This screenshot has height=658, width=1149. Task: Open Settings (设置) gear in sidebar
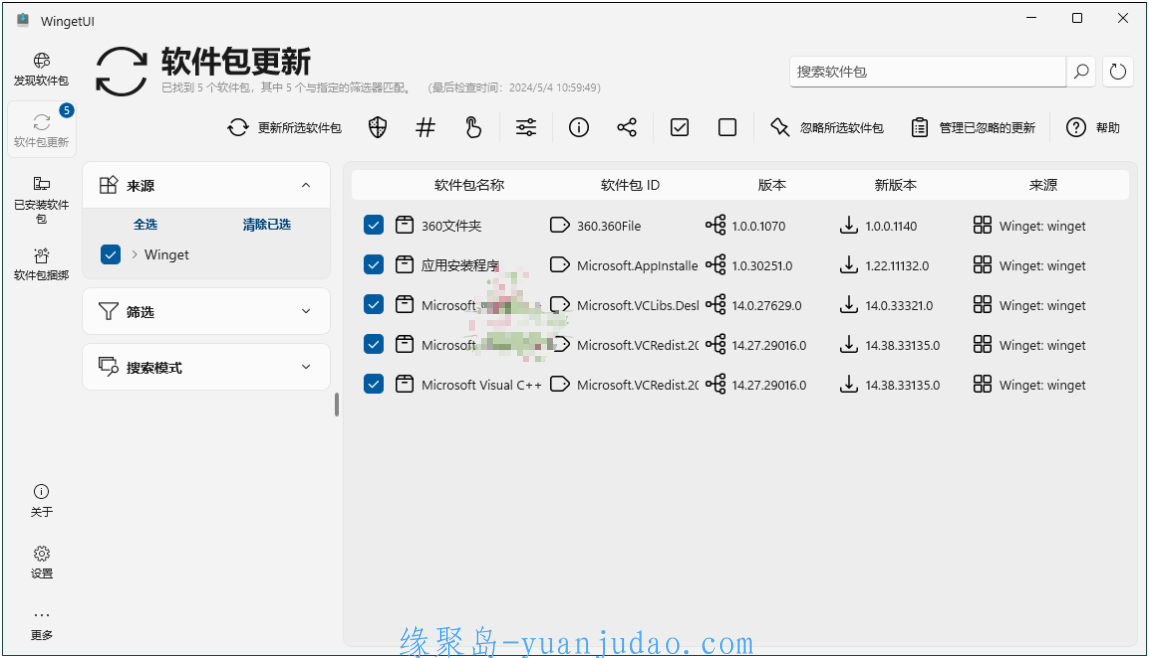(x=41, y=562)
